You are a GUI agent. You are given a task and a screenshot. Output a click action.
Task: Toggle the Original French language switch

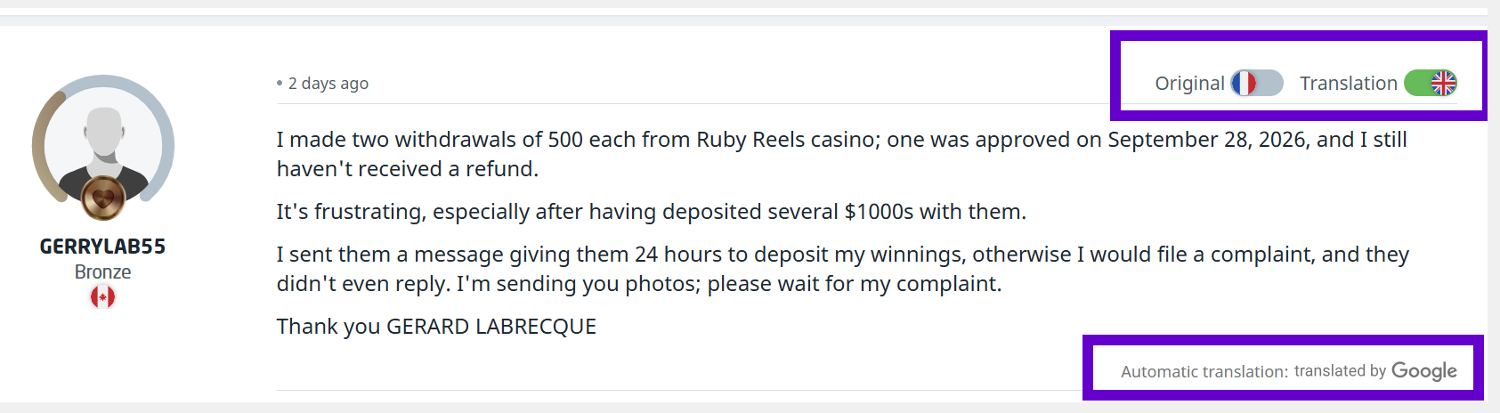click(x=1257, y=83)
